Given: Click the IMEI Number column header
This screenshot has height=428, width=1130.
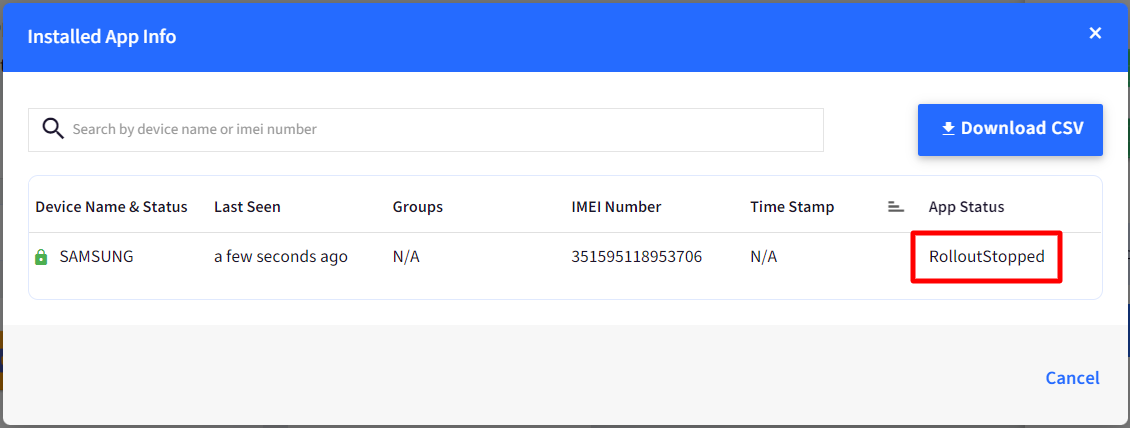Looking at the screenshot, I should pos(616,207).
